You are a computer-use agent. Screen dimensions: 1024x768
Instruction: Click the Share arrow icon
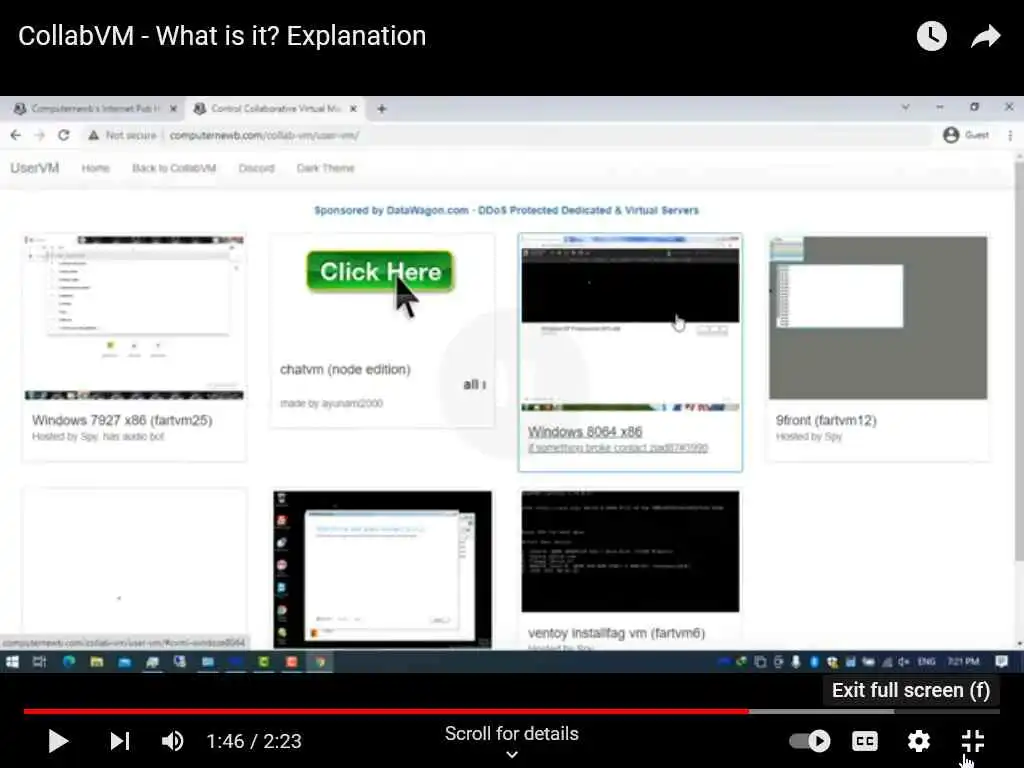[x=985, y=36]
